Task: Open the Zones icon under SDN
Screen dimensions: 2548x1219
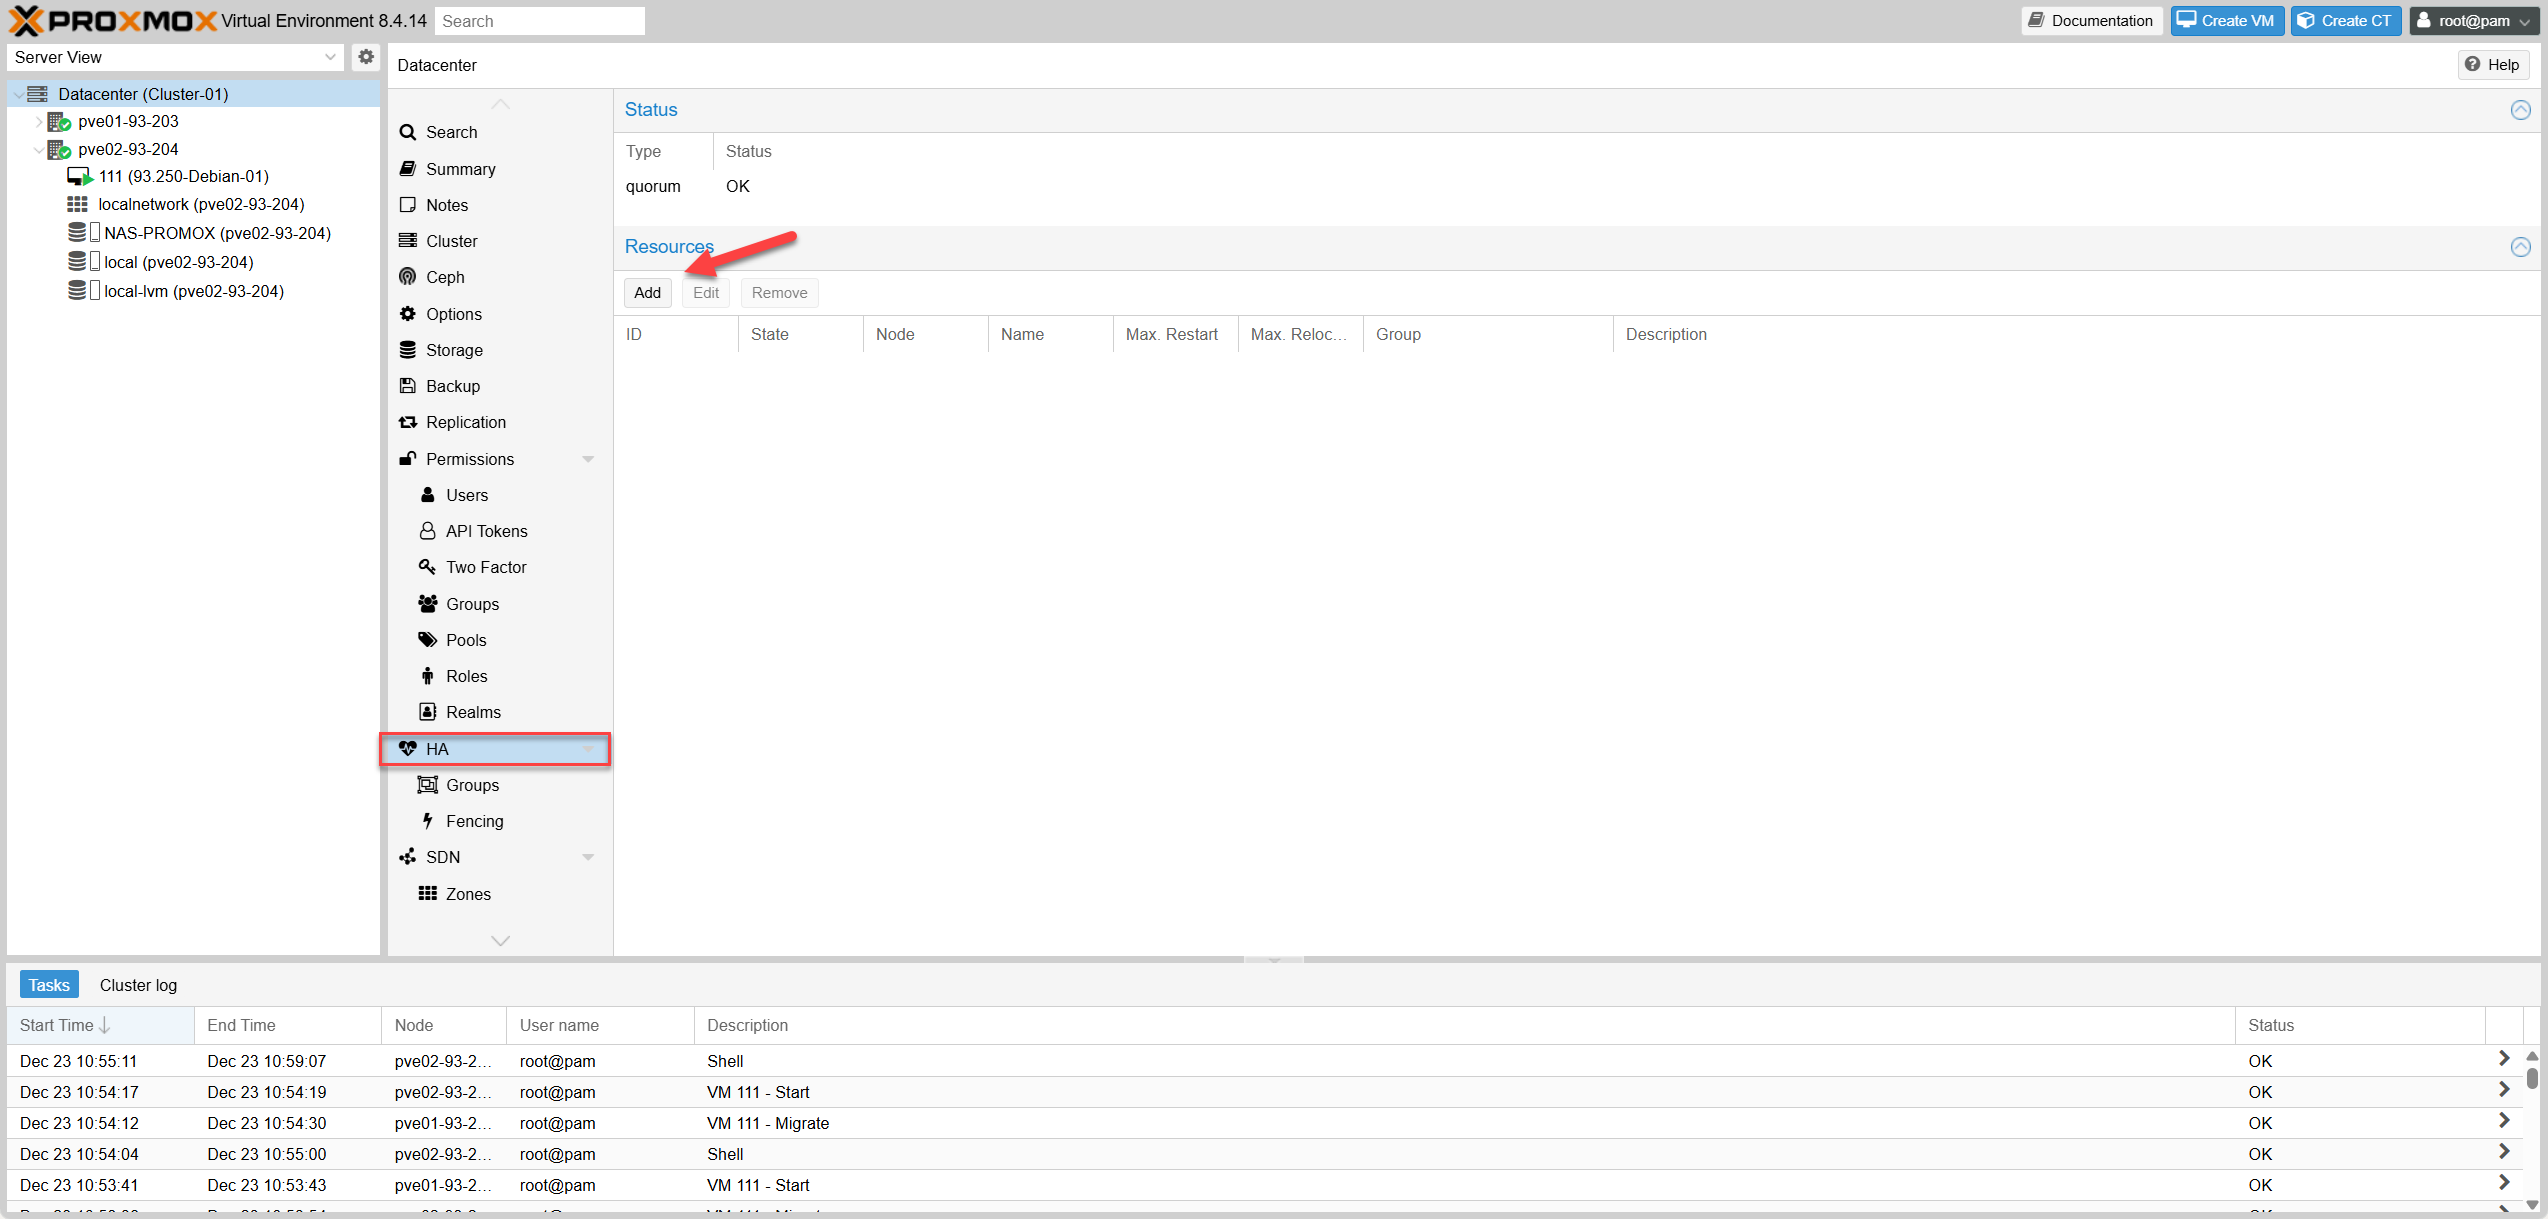Action: click(x=427, y=893)
